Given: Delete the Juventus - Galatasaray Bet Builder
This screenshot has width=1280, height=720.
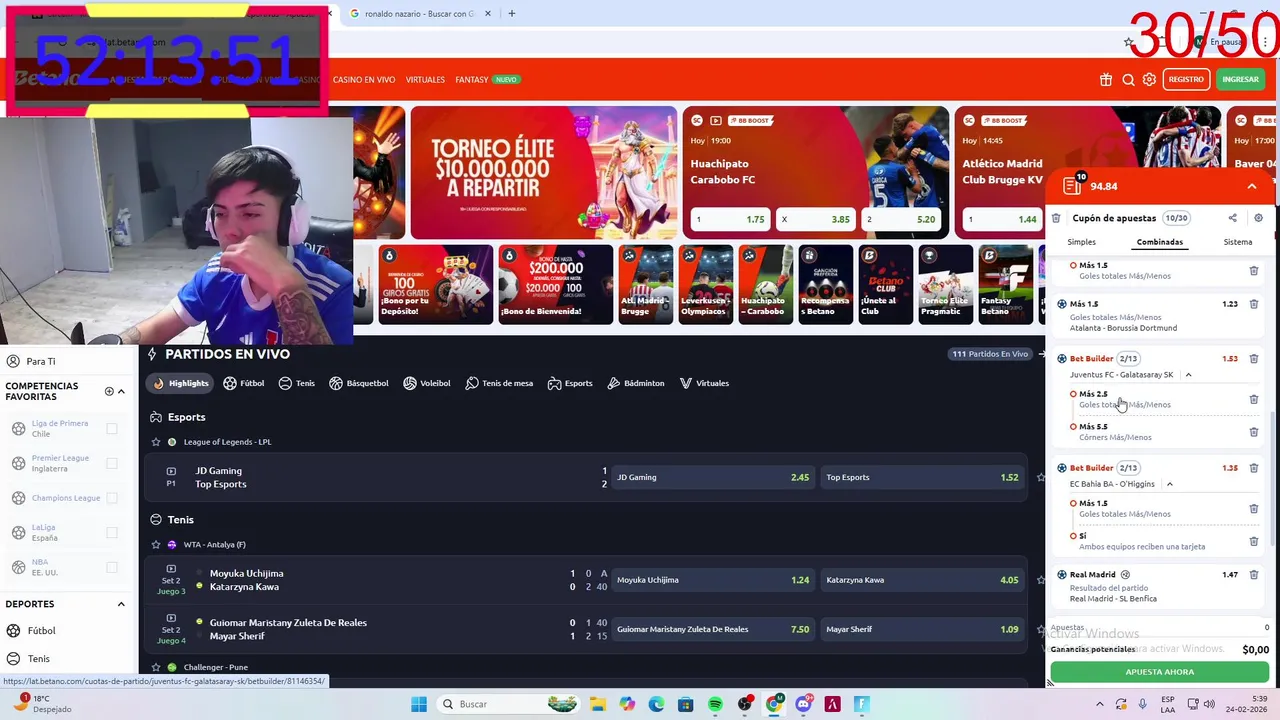Looking at the screenshot, I should (x=1254, y=358).
